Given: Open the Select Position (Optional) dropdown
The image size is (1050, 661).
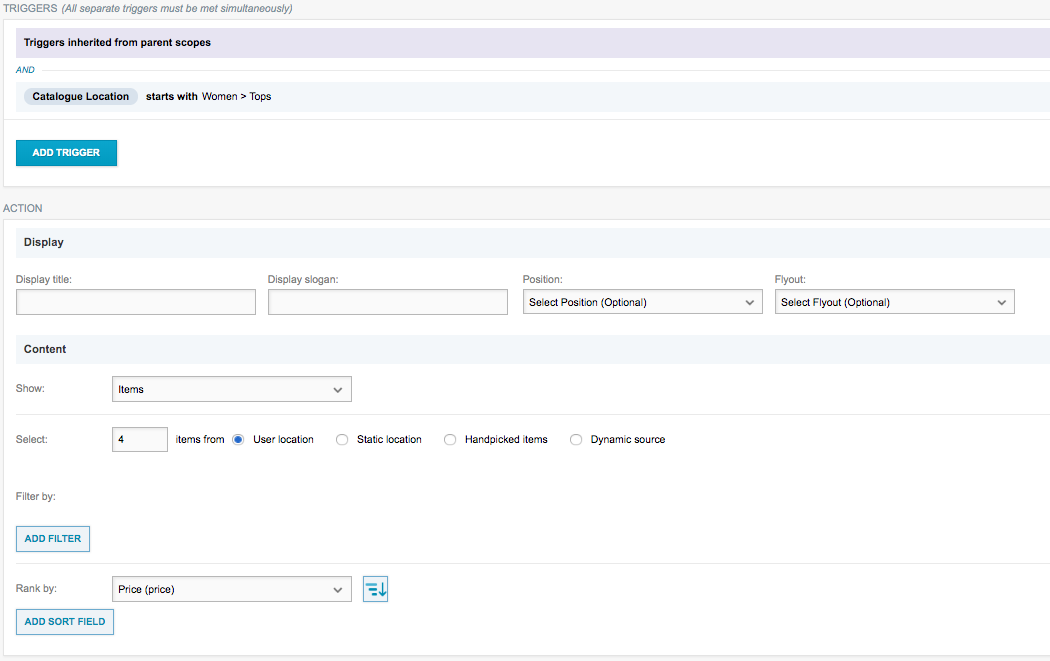Looking at the screenshot, I should coord(643,302).
